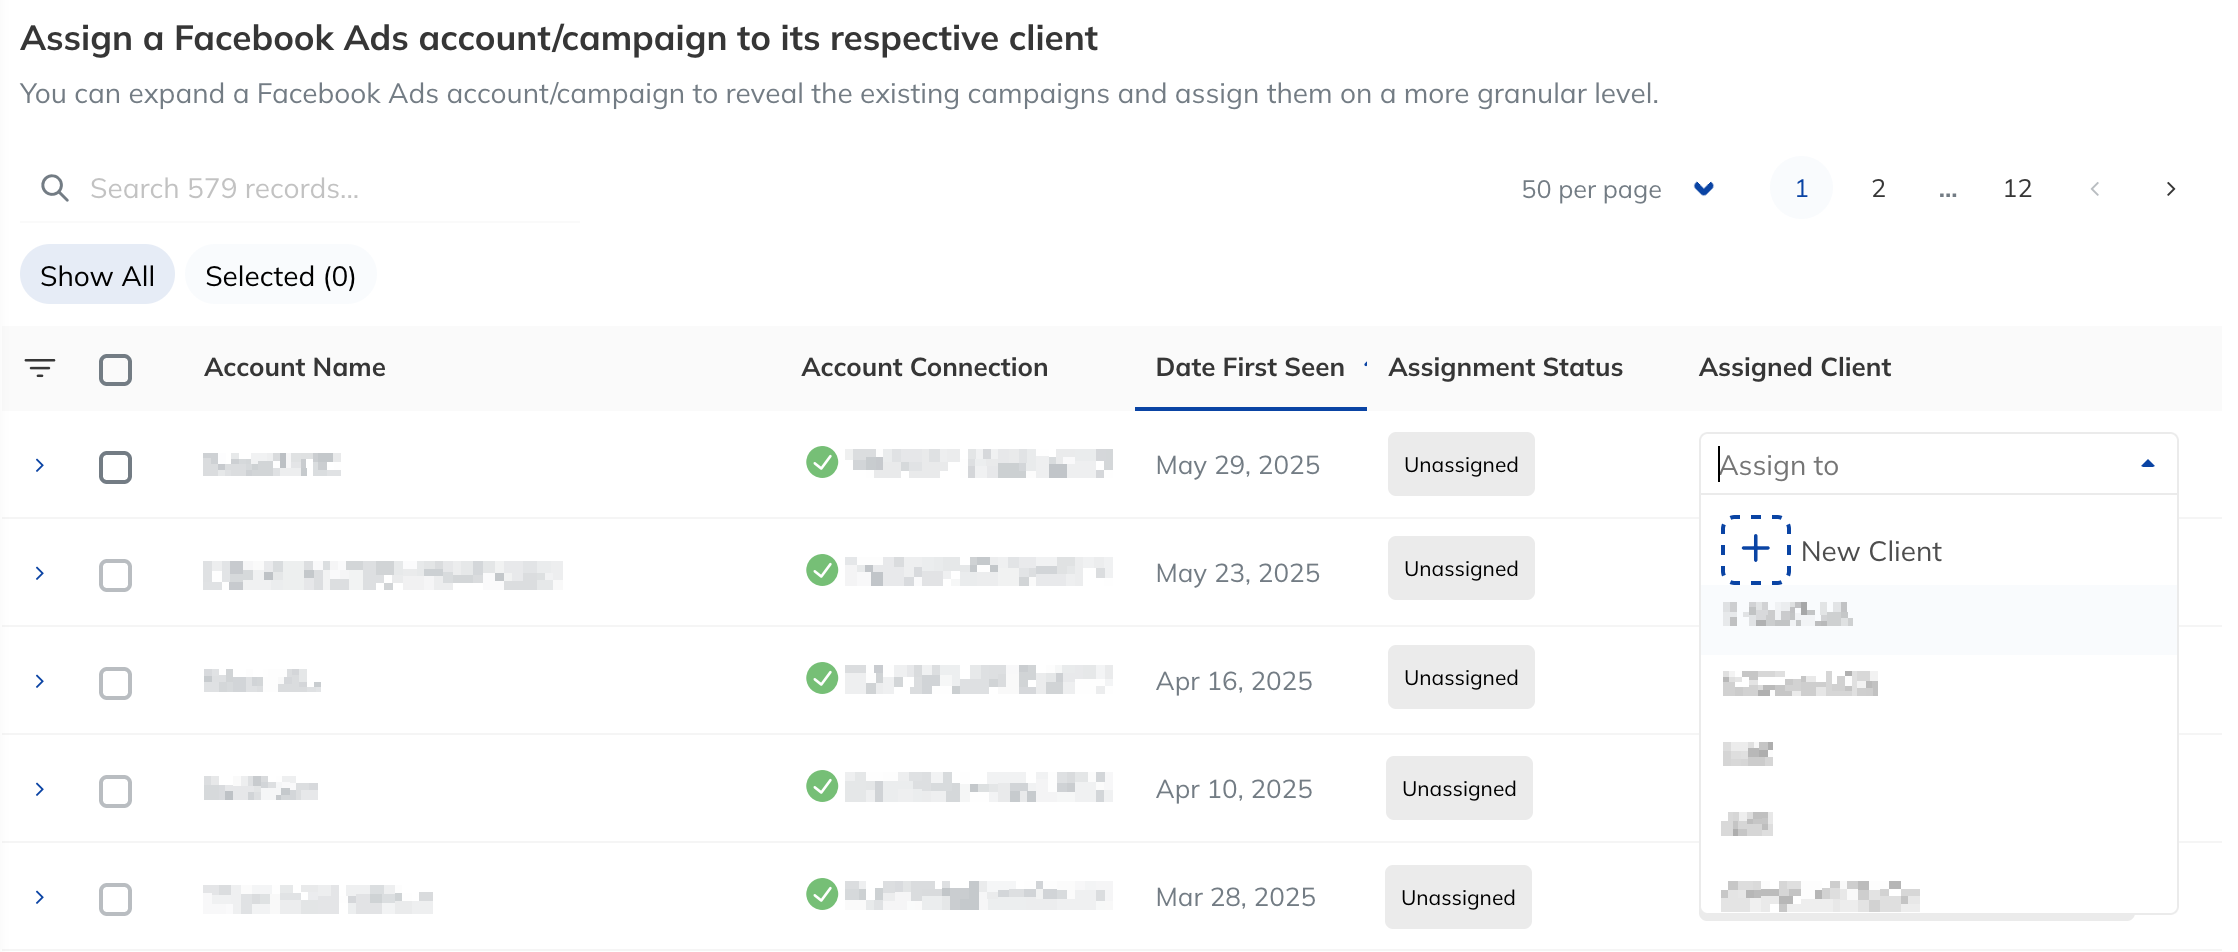
Task: Expand the Apr 10, 2025 account row
Action: (40, 789)
